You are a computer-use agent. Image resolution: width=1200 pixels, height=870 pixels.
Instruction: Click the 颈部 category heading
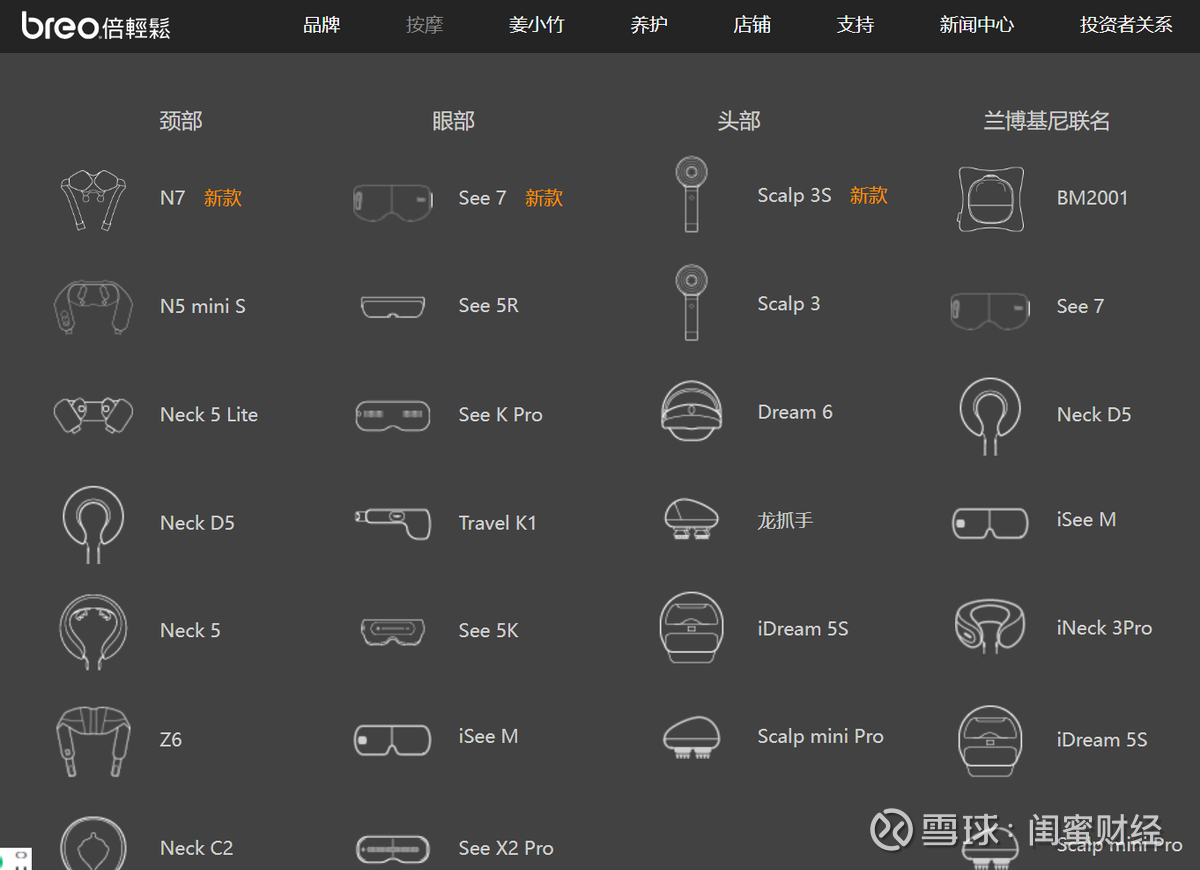[x=181, y=121]
